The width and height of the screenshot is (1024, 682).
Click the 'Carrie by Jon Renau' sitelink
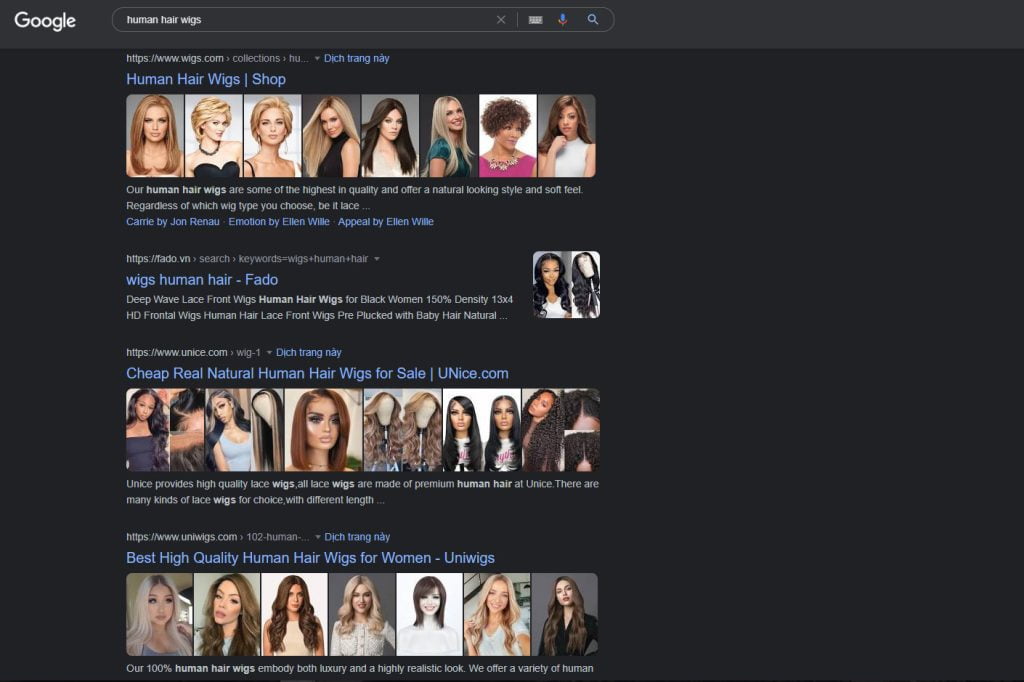click(x=172, y=222)
